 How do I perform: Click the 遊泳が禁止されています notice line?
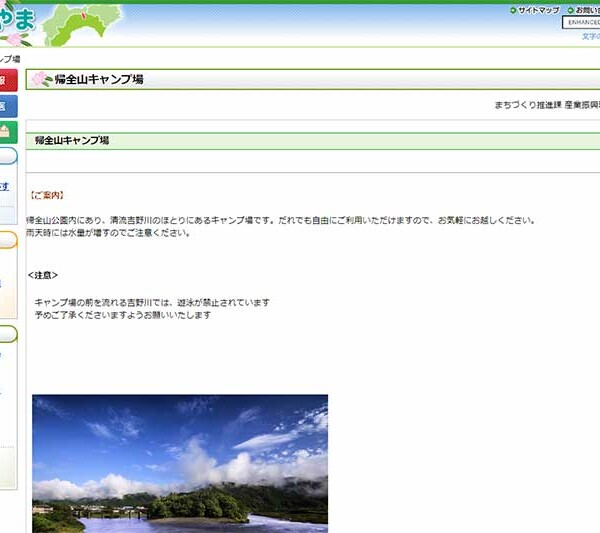point(152,303)
